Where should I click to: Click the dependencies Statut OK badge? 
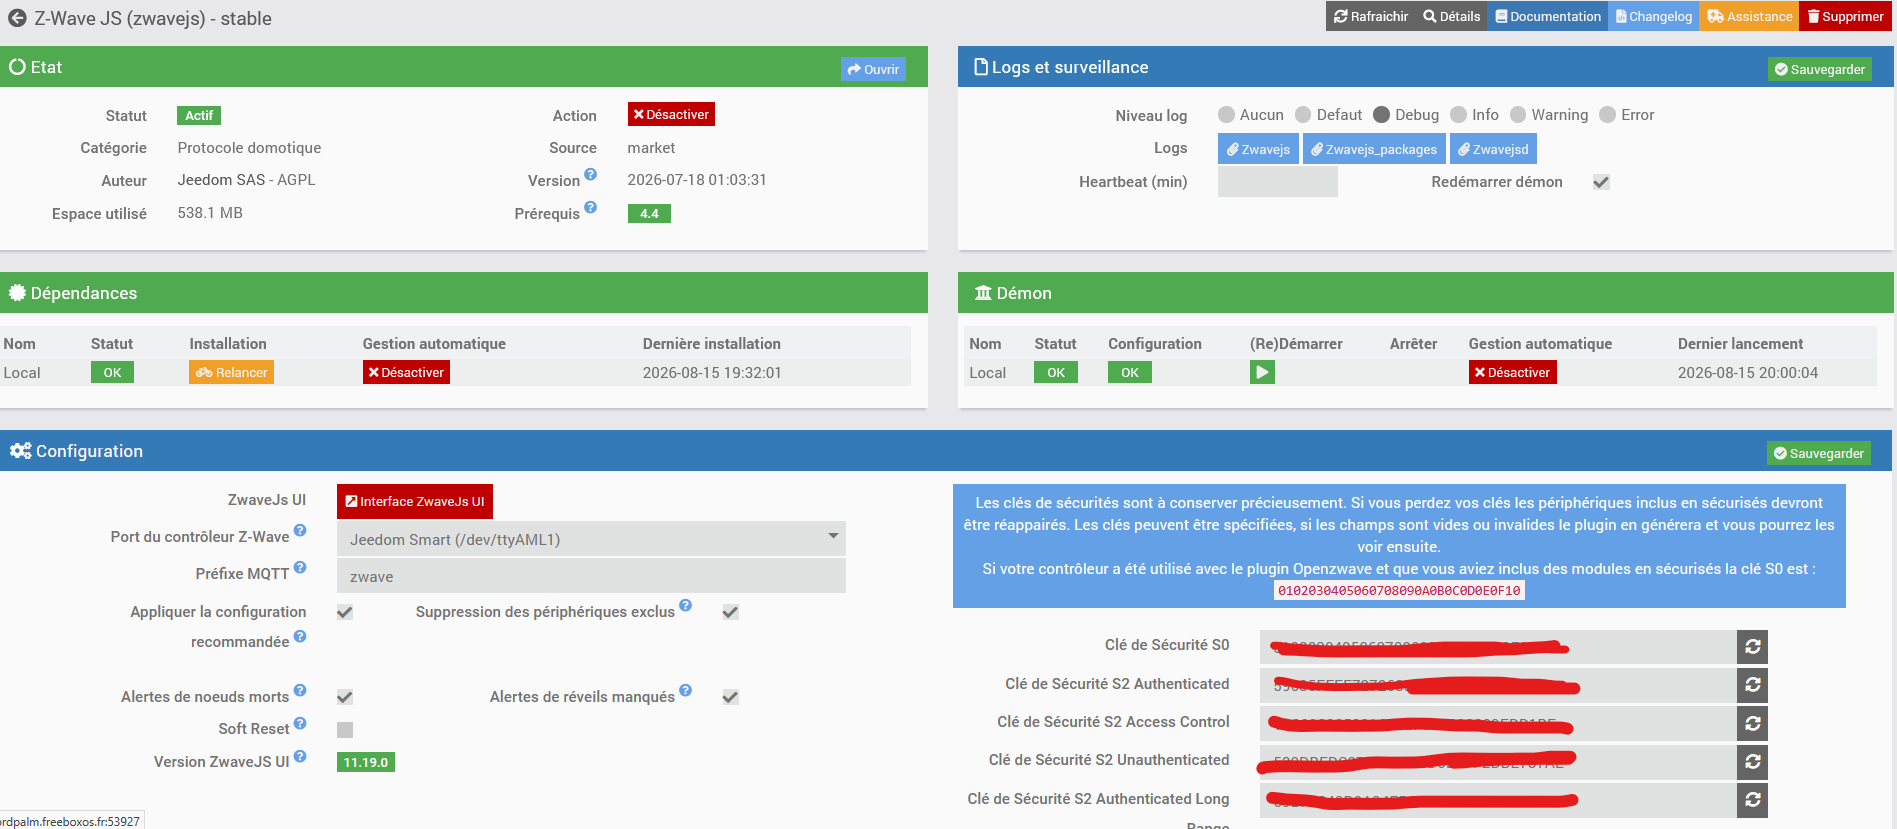112,372
